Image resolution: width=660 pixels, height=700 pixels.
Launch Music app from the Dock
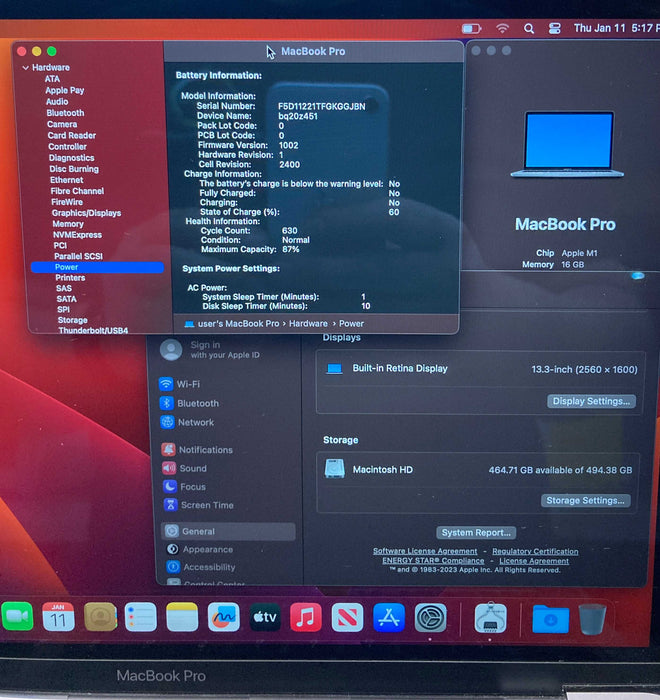pos(306,617)
